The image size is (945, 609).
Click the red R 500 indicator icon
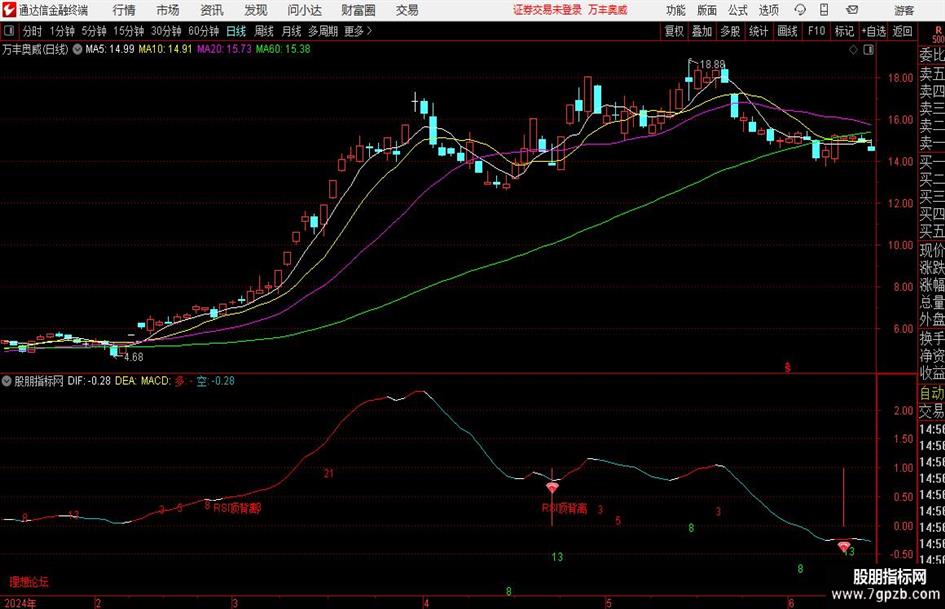938,34
